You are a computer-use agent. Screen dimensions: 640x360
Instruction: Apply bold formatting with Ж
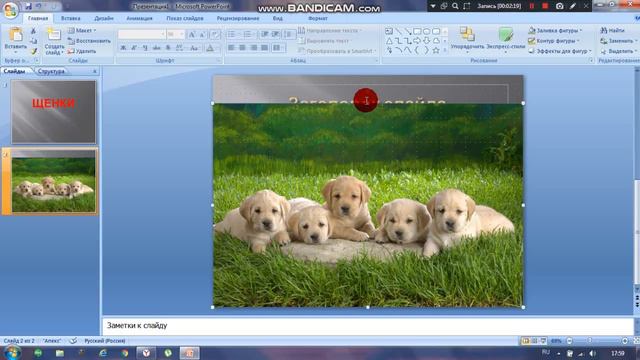coord(123,48)
